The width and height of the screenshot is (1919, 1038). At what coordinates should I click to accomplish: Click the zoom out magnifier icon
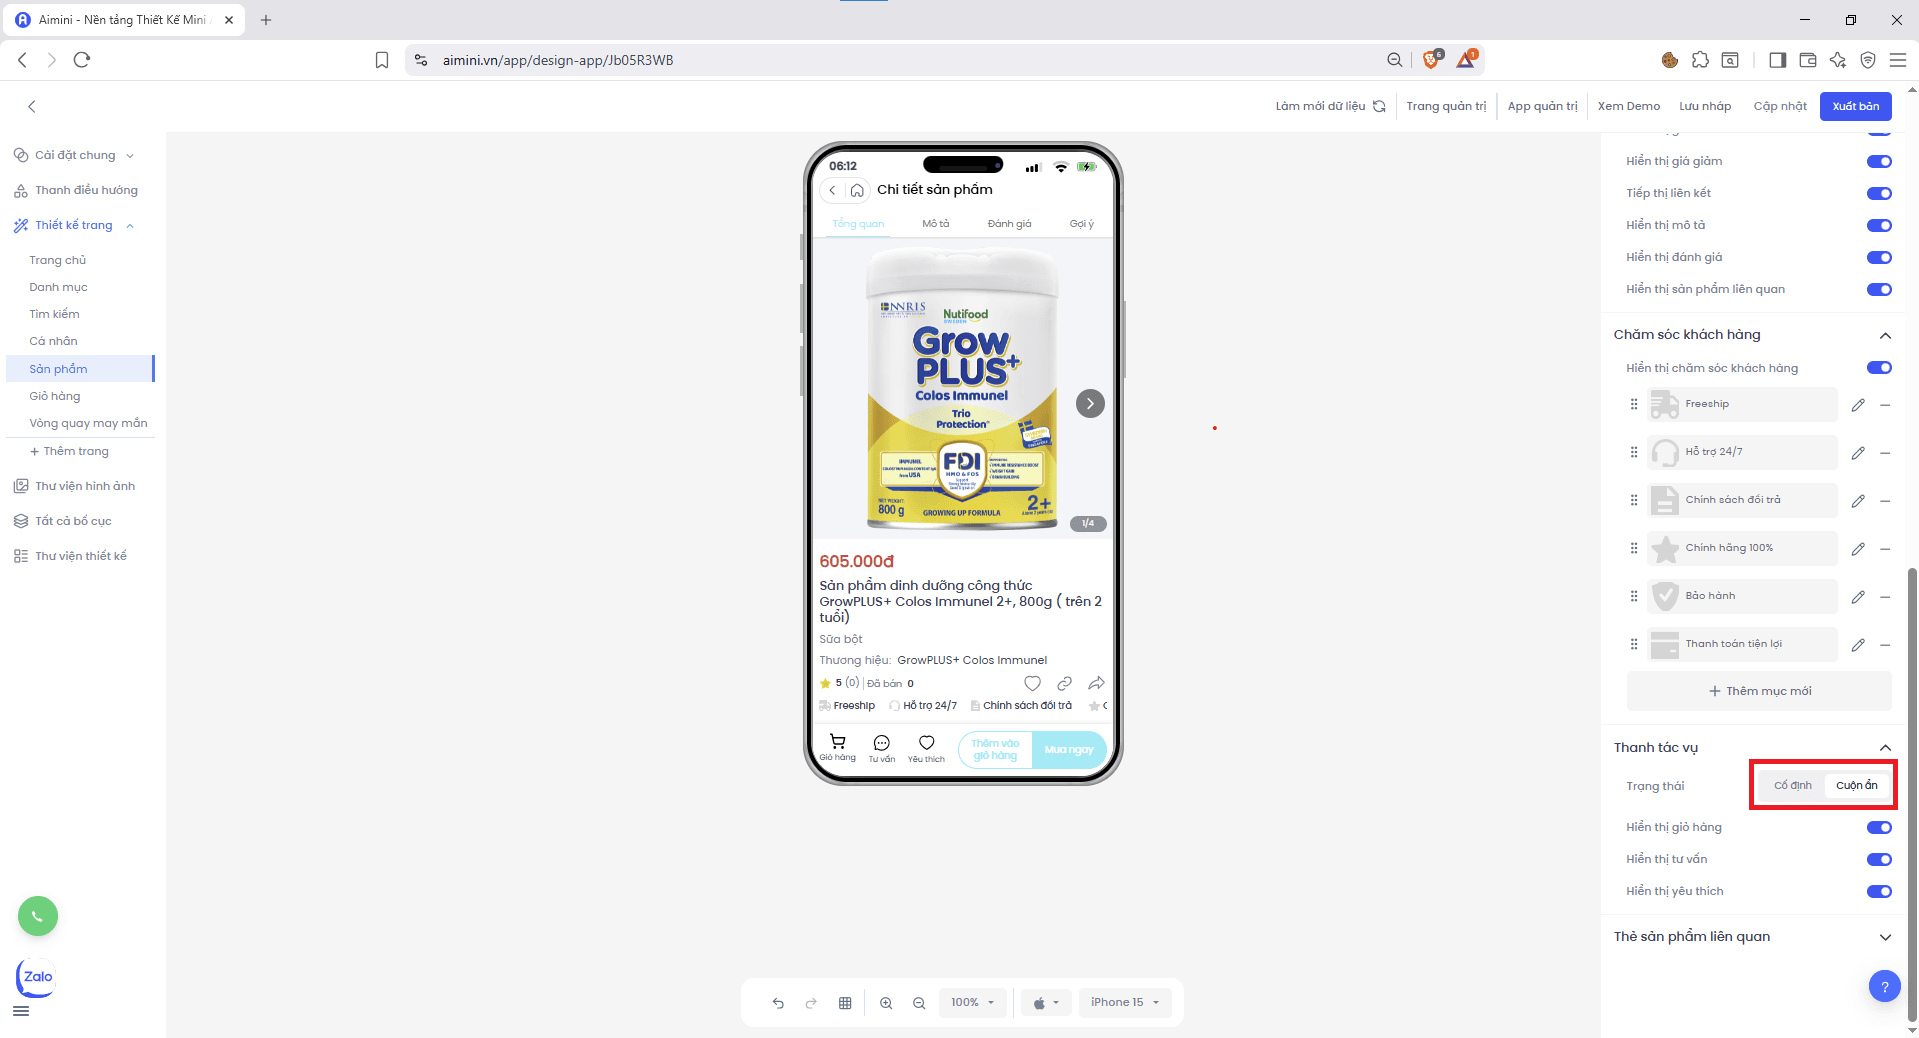pyautogui.click(x=919, y=1003)
